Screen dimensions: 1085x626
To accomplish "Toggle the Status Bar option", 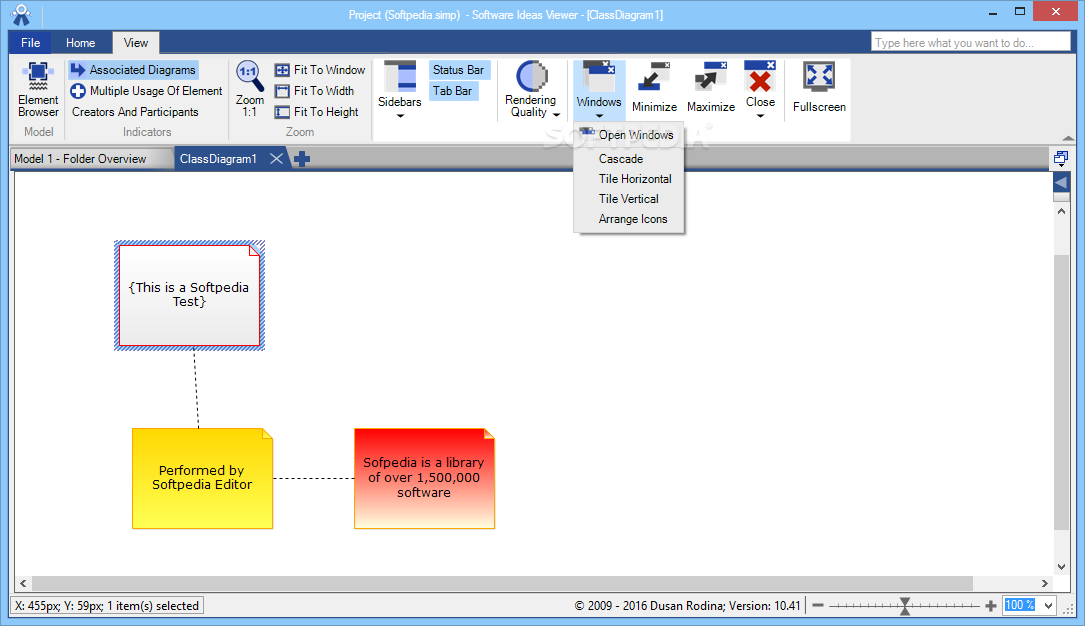I will (458, 70).
